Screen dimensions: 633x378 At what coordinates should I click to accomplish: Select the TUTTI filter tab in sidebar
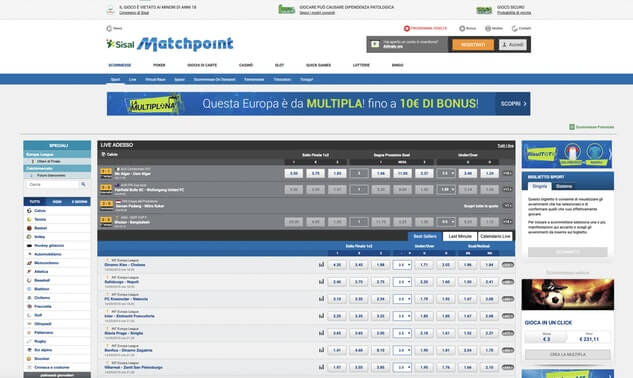[x=35, y=202]
